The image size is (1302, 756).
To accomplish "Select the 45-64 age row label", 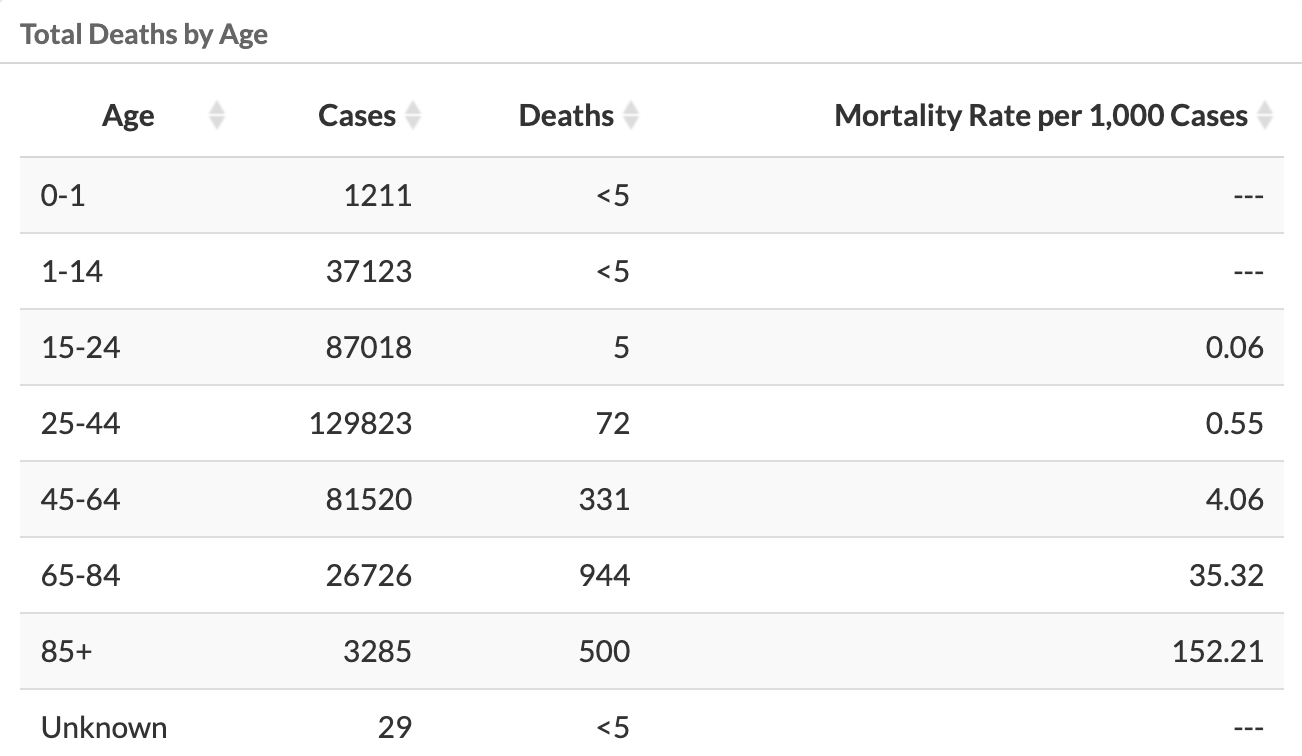I will tap(80, 499).
